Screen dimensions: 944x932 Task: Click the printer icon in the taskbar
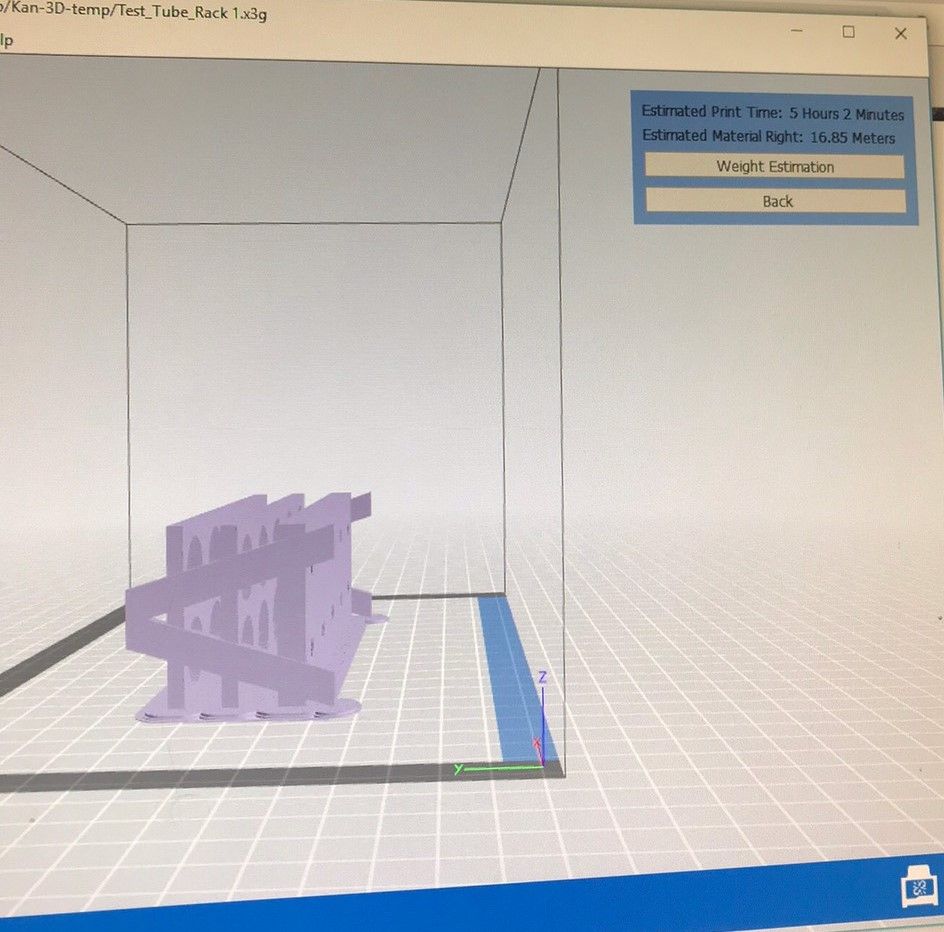point(916,888)
